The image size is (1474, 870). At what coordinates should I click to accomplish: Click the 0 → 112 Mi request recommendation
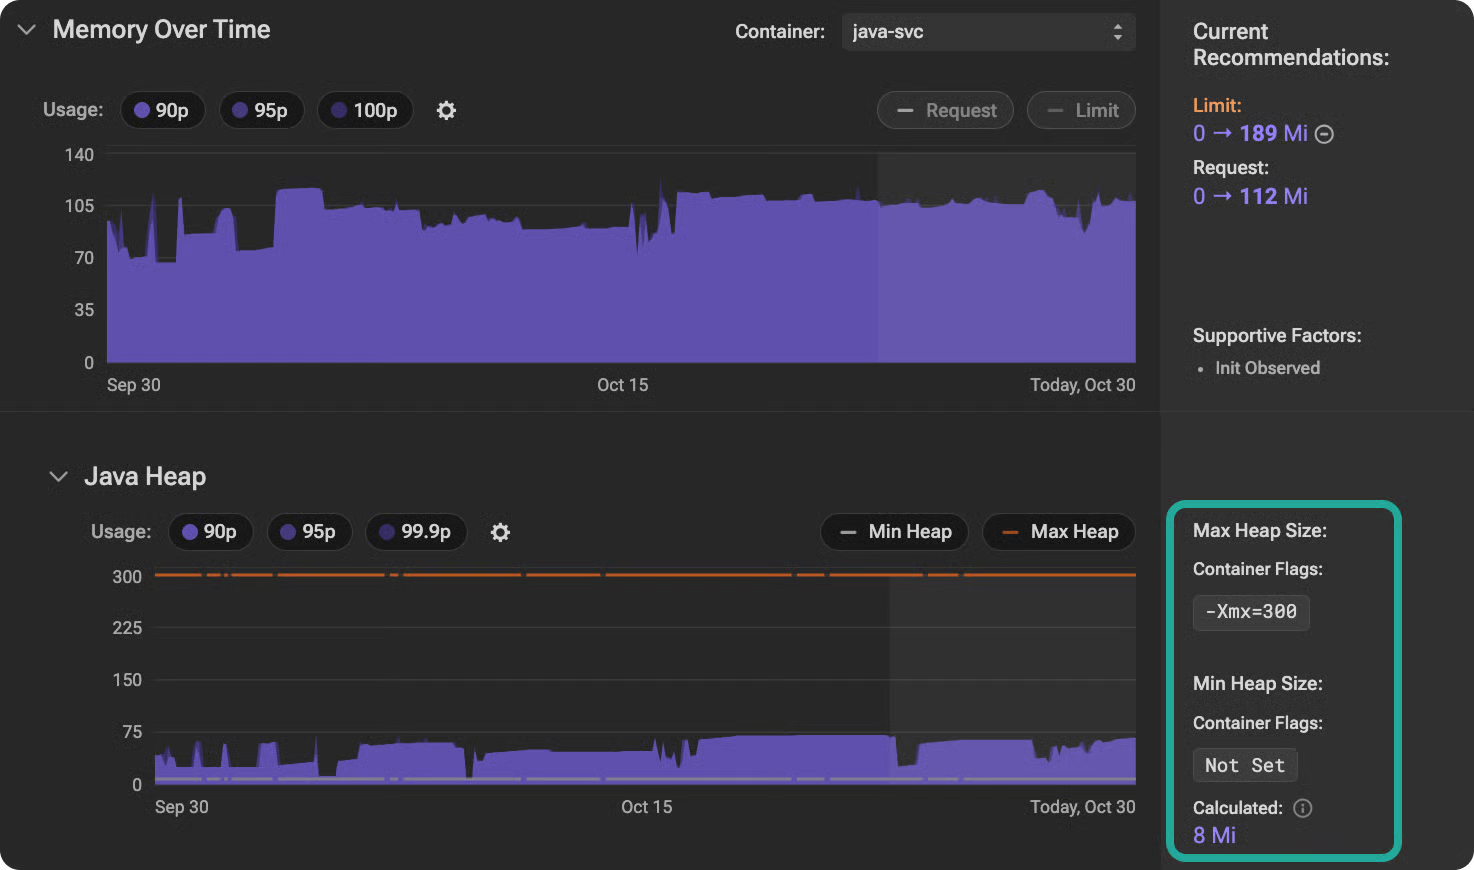1250,196
